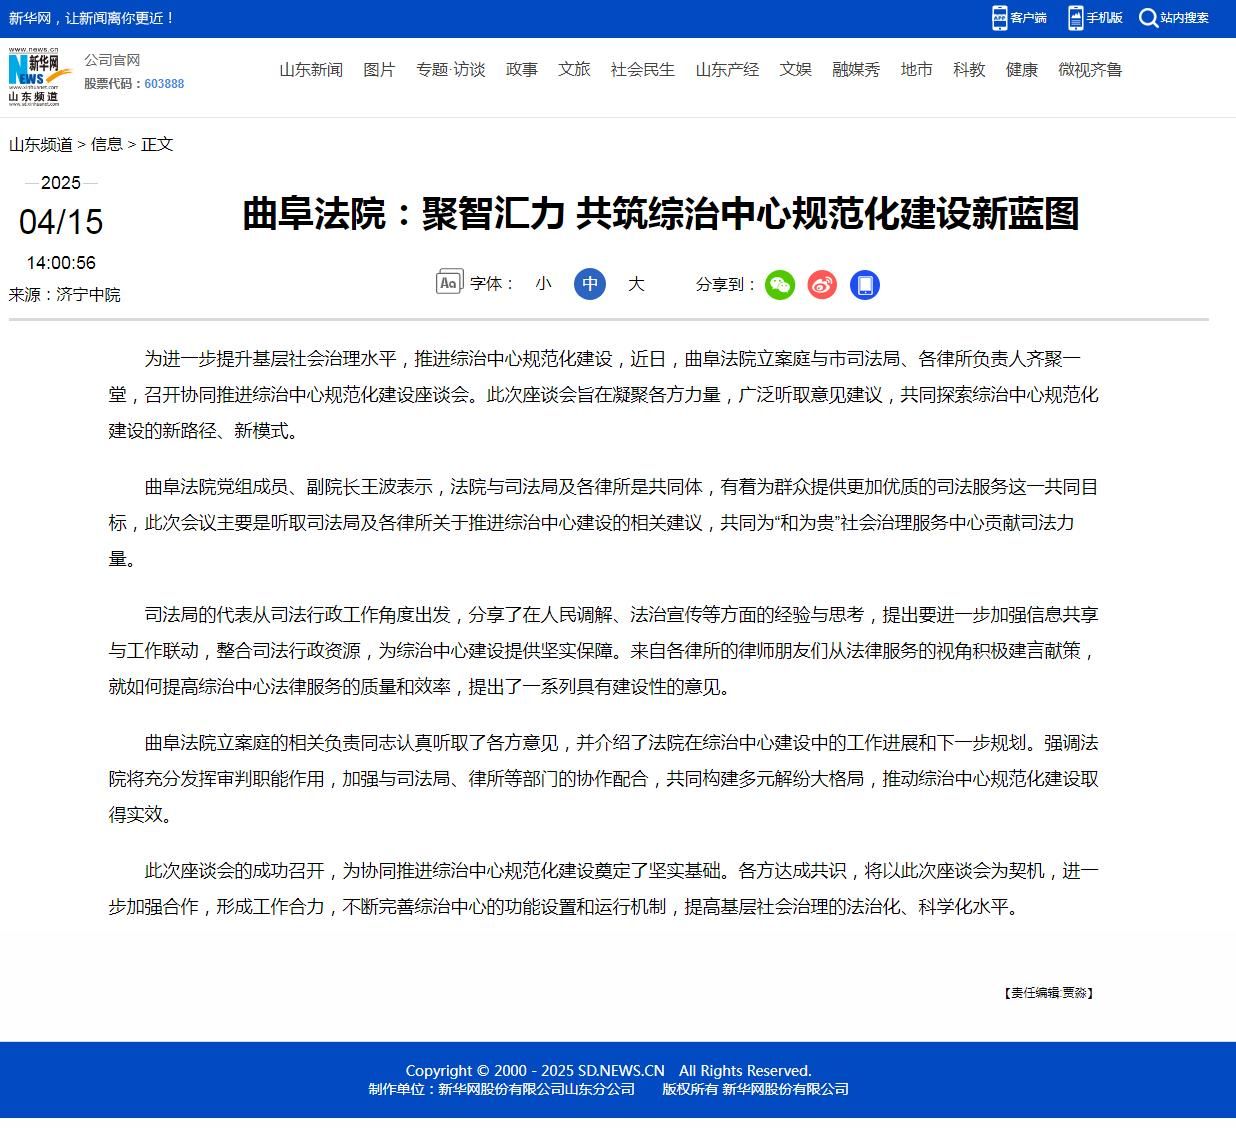The image size is (1236, 1128).
Task: Click the 手机版 text link
Action: click(x=1105, y=18)
